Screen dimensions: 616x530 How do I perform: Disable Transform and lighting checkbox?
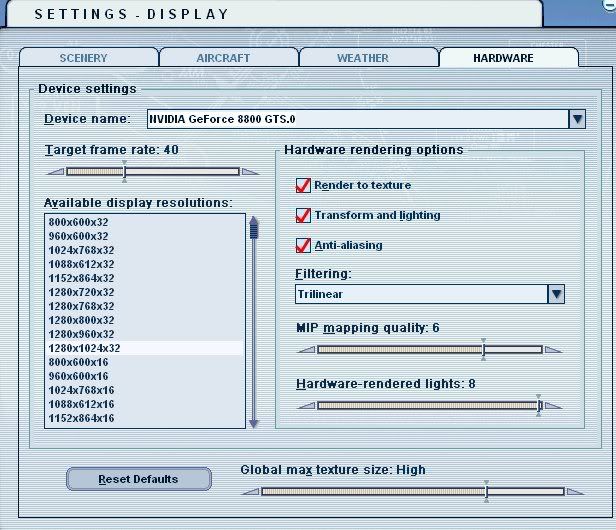click(x=303, y=215)
